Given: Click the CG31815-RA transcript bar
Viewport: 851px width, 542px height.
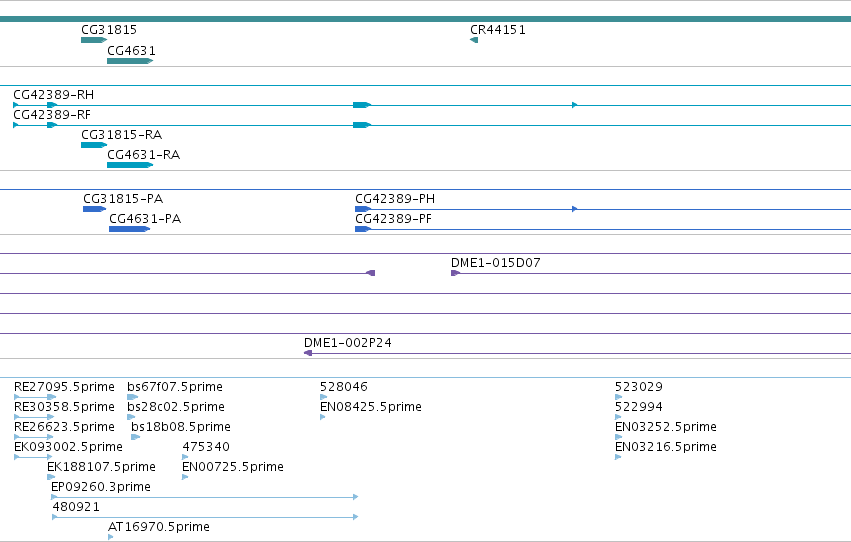Looking at the screenshot, I should tap(94, 145).
